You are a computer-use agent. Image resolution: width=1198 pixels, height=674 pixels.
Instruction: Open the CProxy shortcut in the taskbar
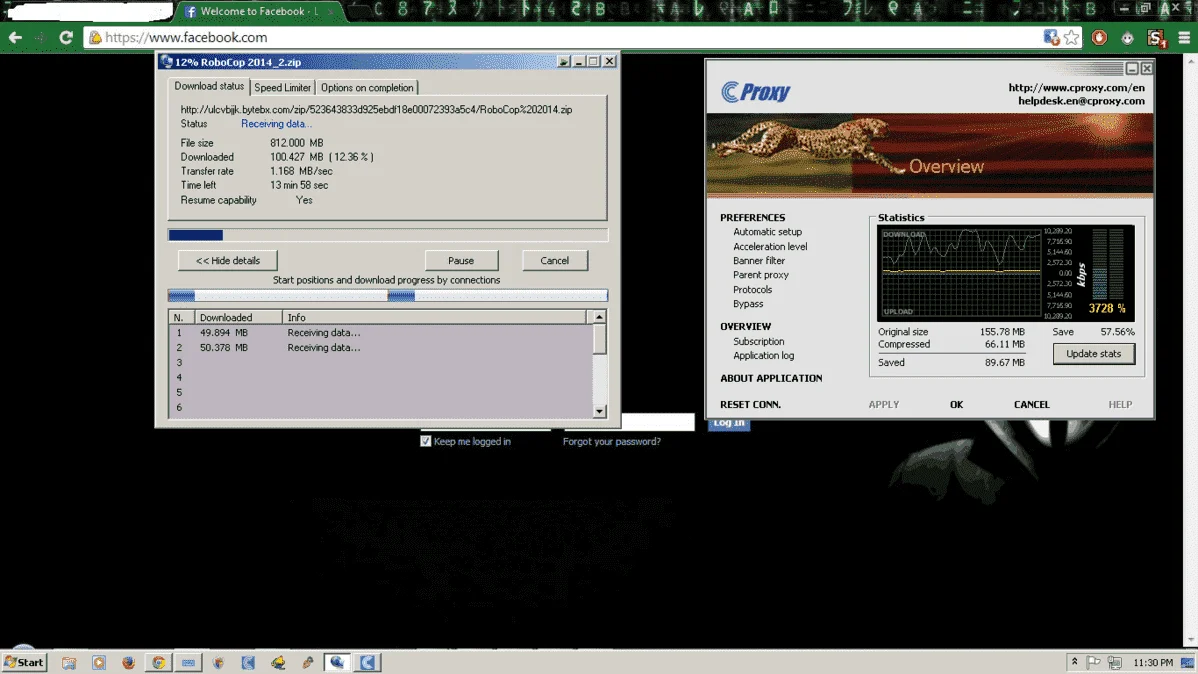[x=248, y=663]
